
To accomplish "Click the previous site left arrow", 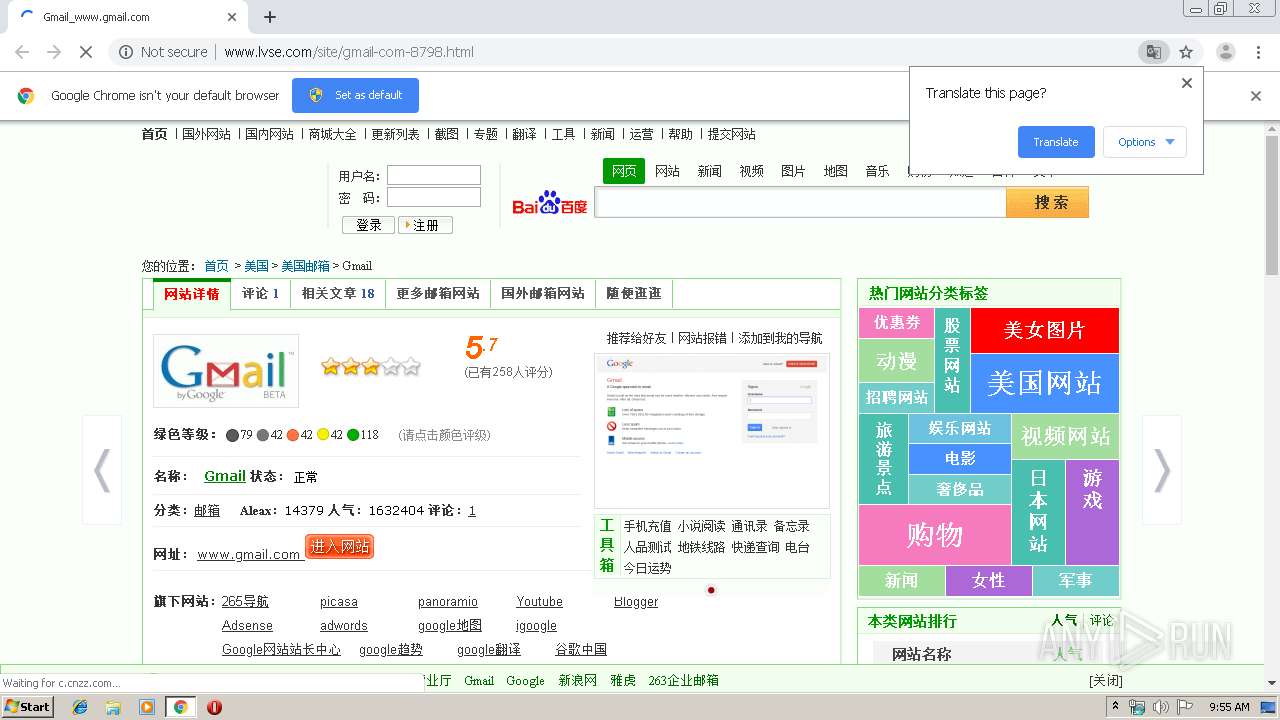I will click(x=102, y=470).
